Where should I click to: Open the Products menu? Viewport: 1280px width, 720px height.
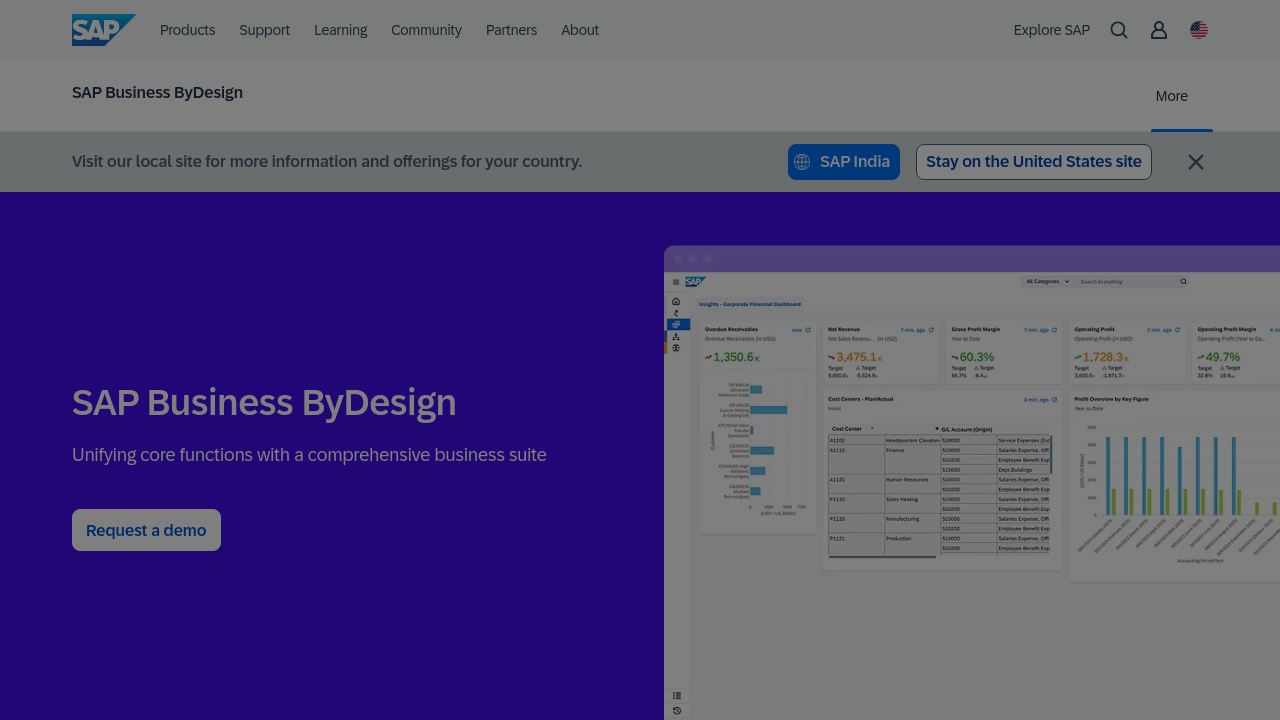(x=187, y=30)
